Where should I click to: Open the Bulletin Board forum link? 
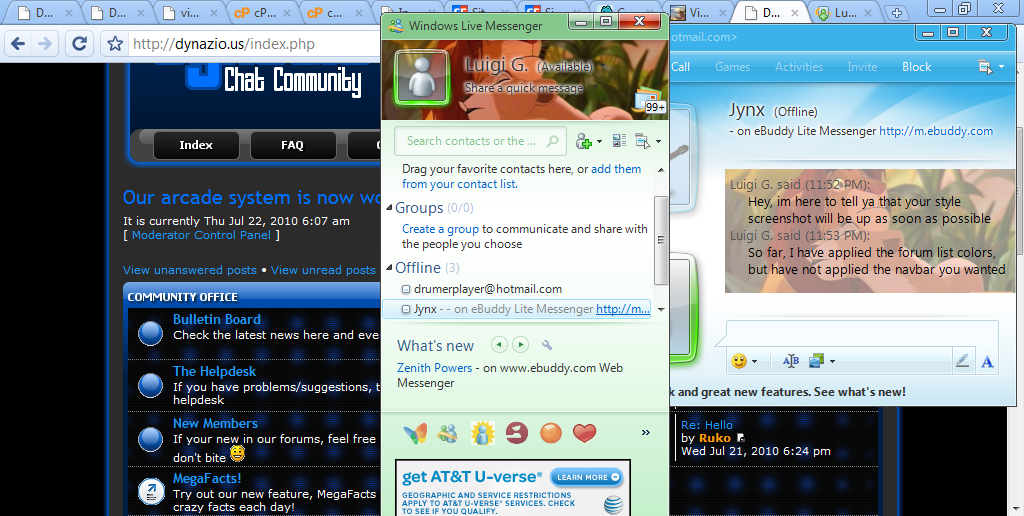(x=216, y=319)
